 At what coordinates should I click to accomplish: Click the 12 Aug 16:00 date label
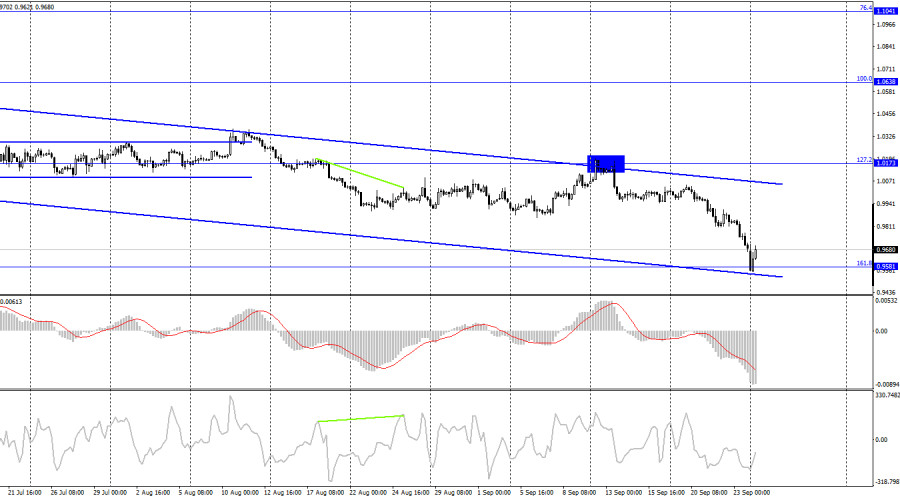pos(282,493)
